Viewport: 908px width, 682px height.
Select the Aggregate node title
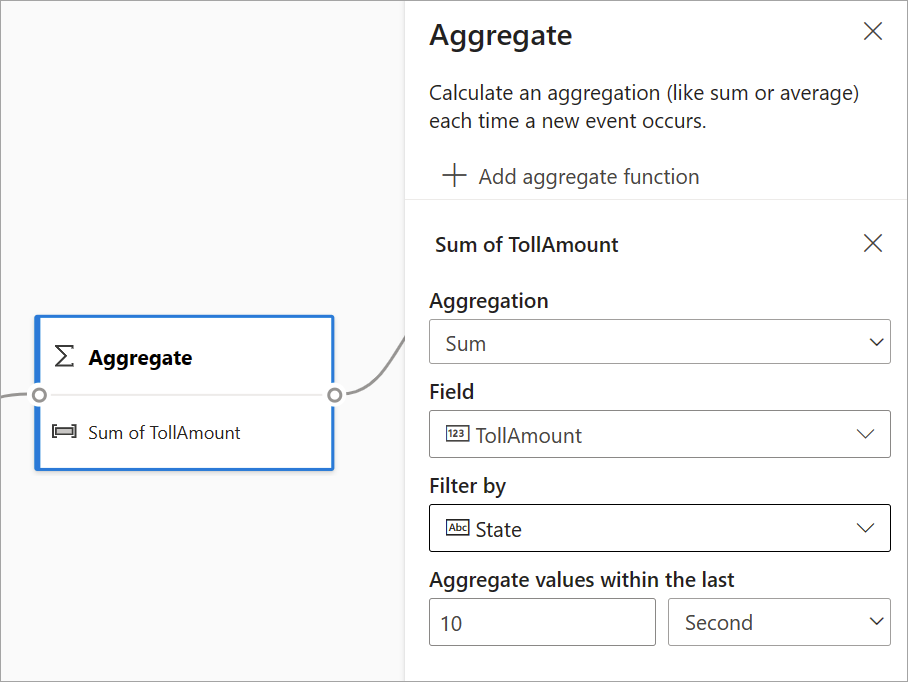tap(140, 358)
